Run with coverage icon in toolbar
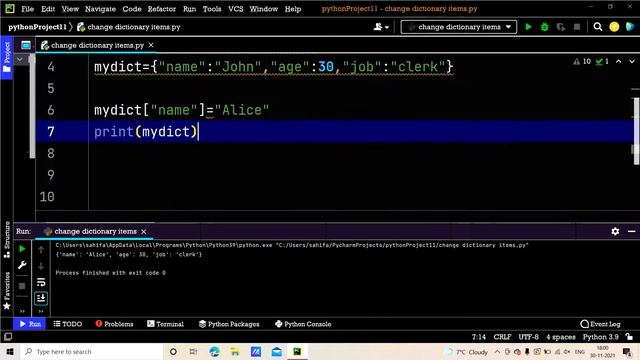Viewport: 640px width, 360px height. (x=560, y=27)
